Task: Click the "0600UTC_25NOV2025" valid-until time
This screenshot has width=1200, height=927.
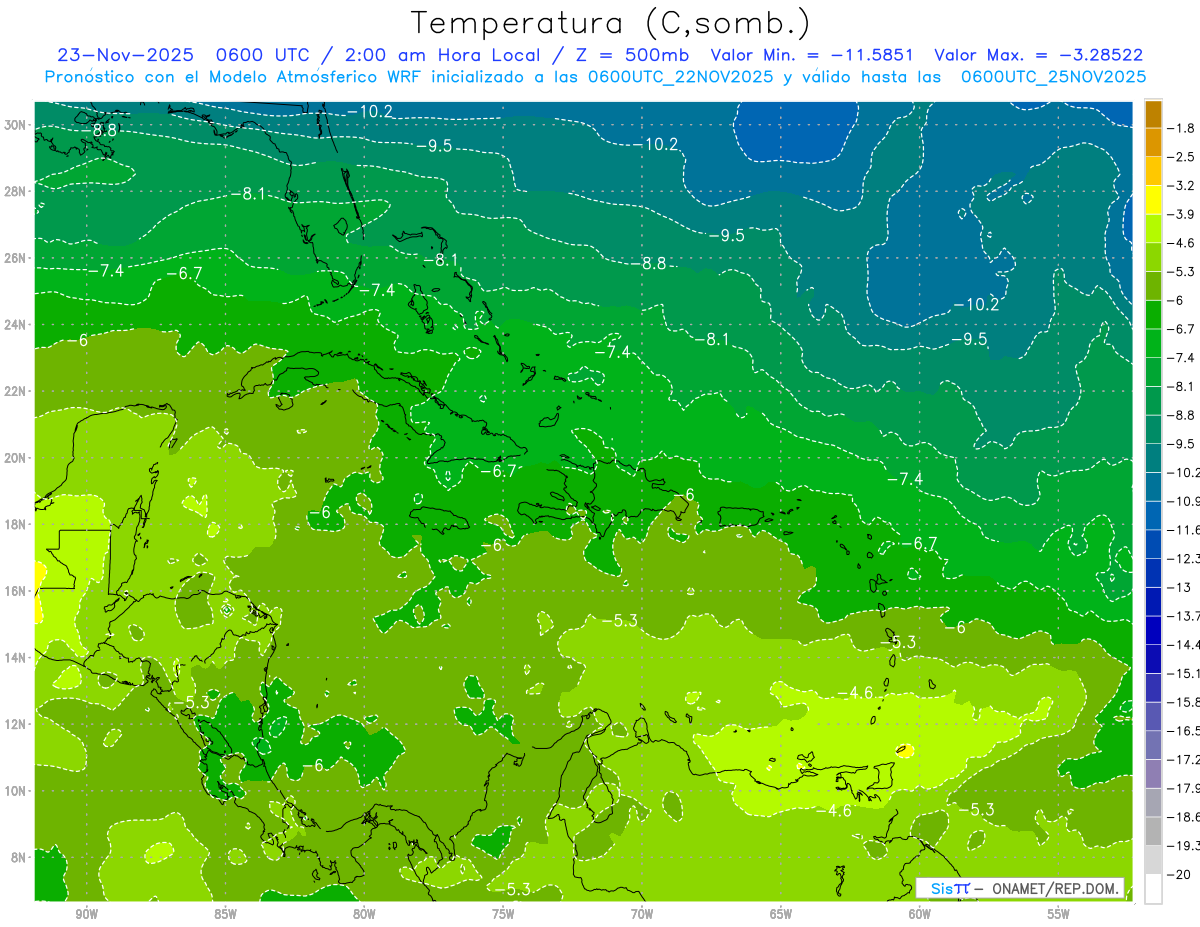Action: (x=1053, y=77)
